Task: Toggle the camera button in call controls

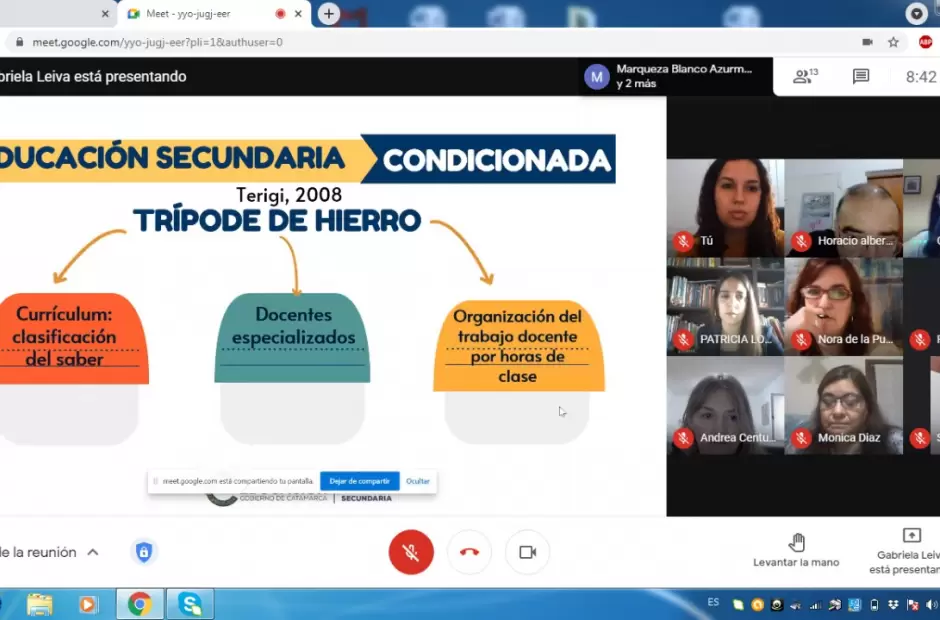Action: (x=527, y=552)
